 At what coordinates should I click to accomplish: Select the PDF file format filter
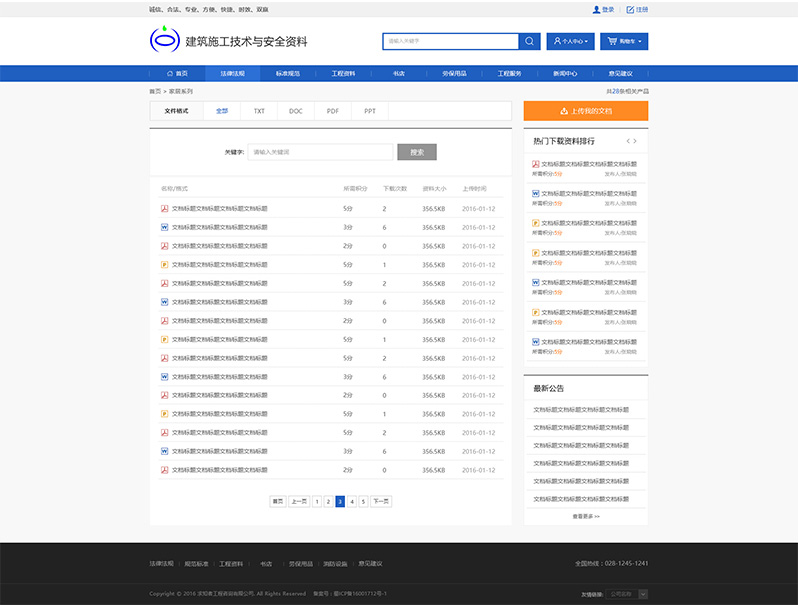pyautogui.click(x=332, y=111)
